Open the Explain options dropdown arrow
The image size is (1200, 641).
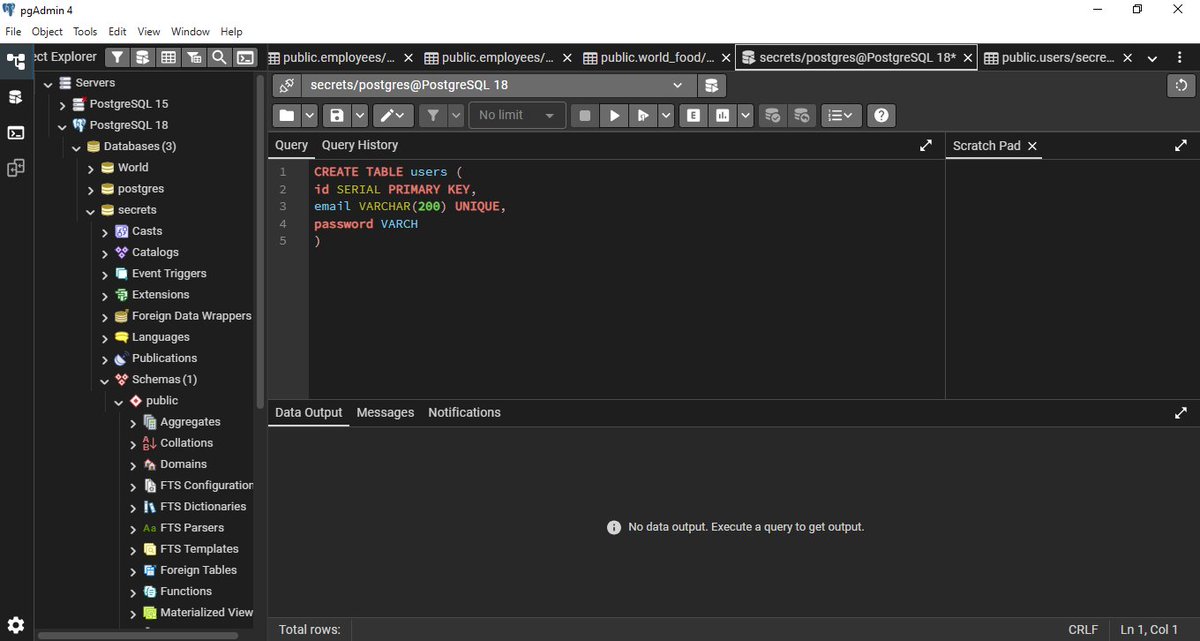(746, 116)
